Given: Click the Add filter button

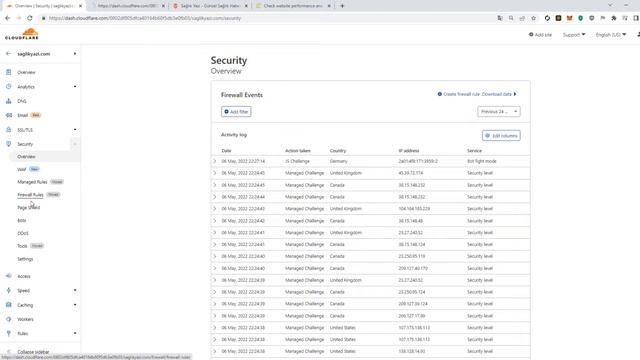Looking at the screenshot, I should 236,112.
